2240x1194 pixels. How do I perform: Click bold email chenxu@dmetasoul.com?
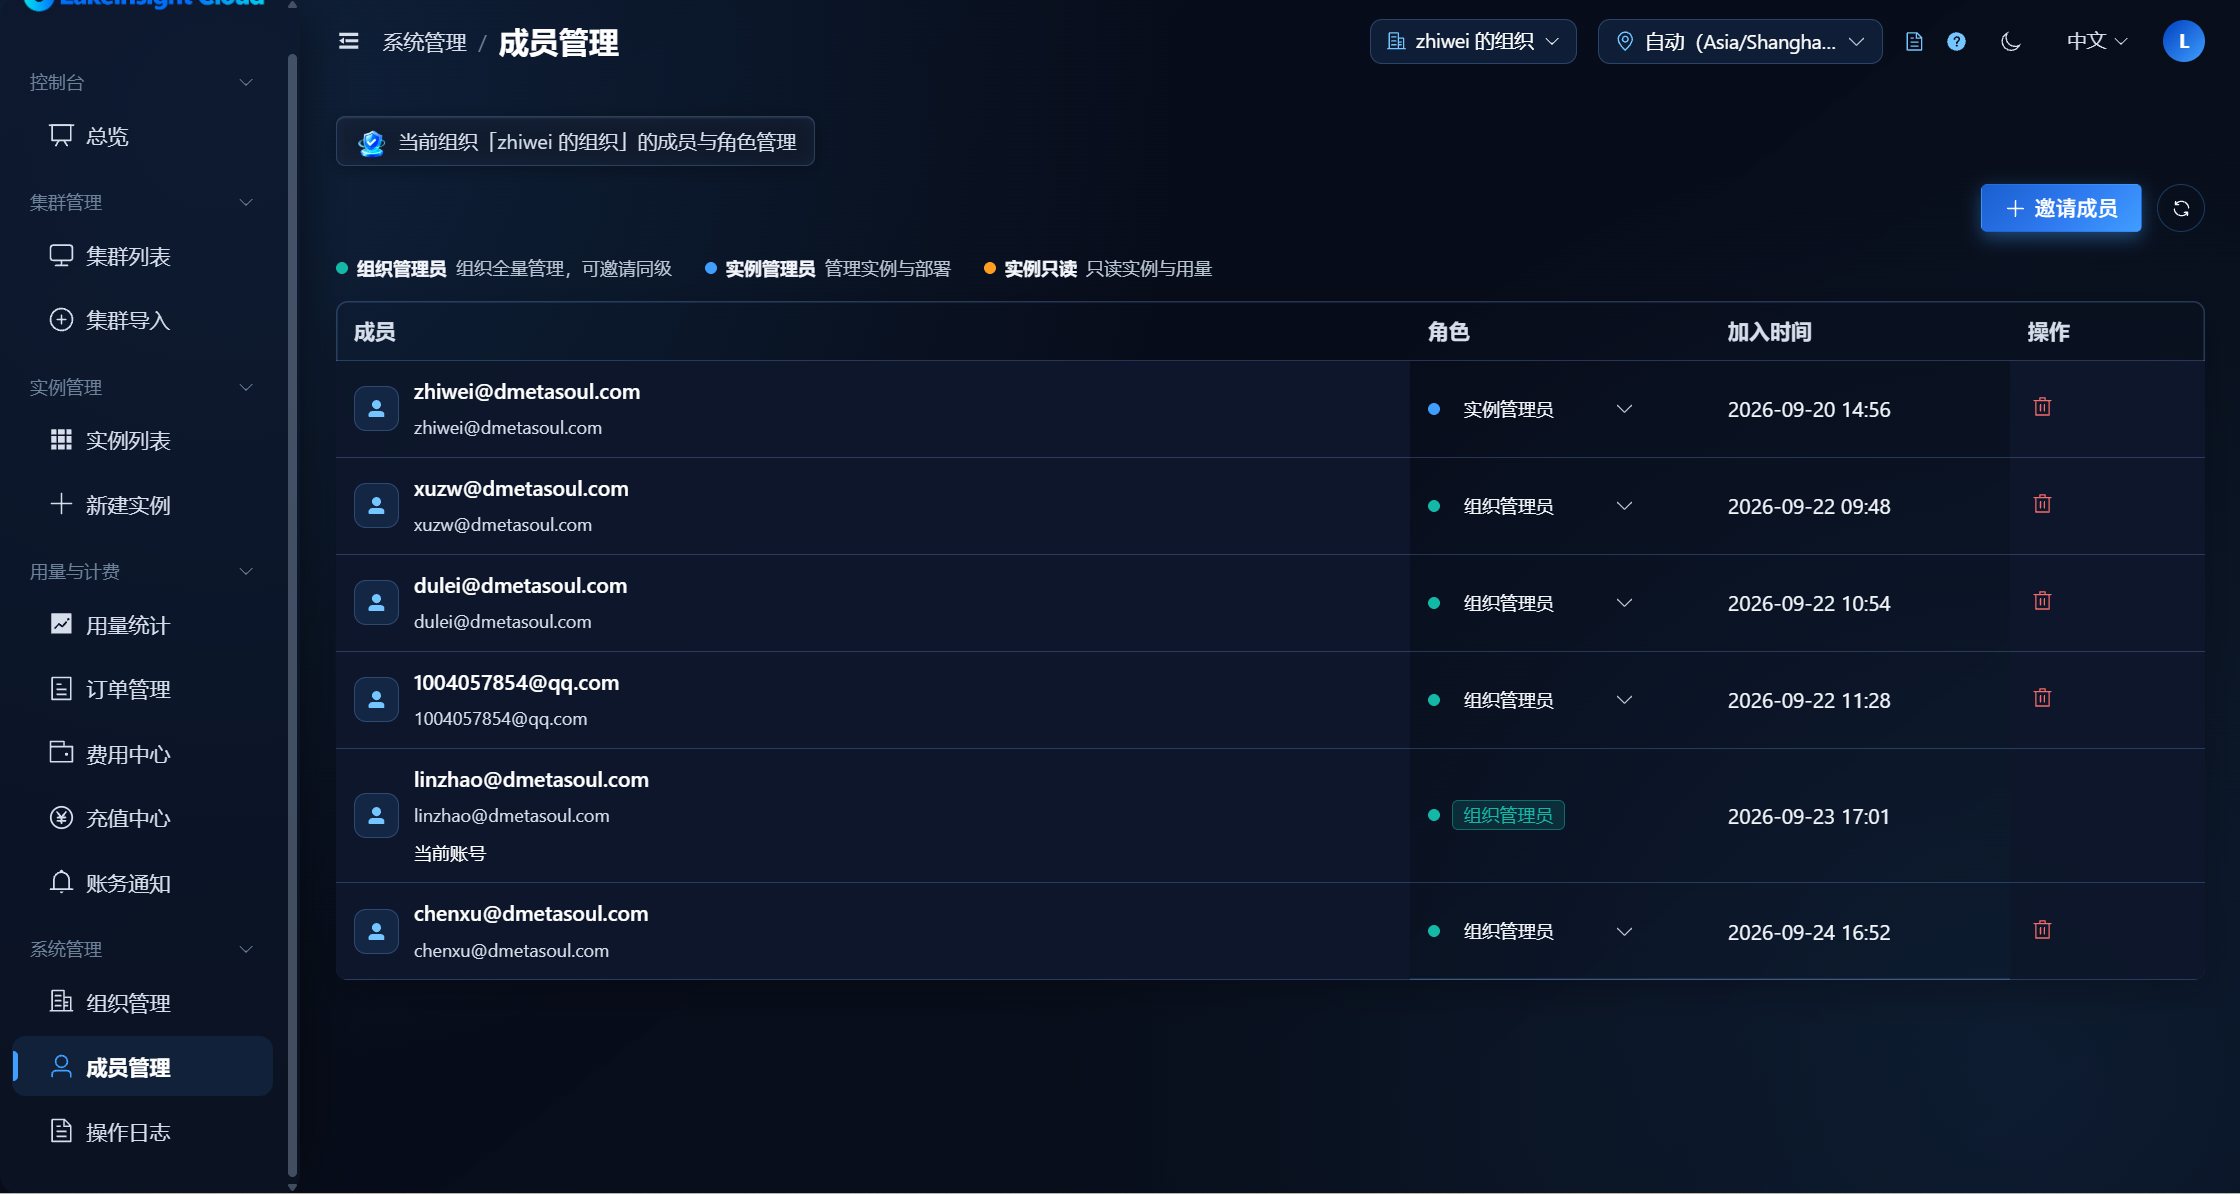530,914
